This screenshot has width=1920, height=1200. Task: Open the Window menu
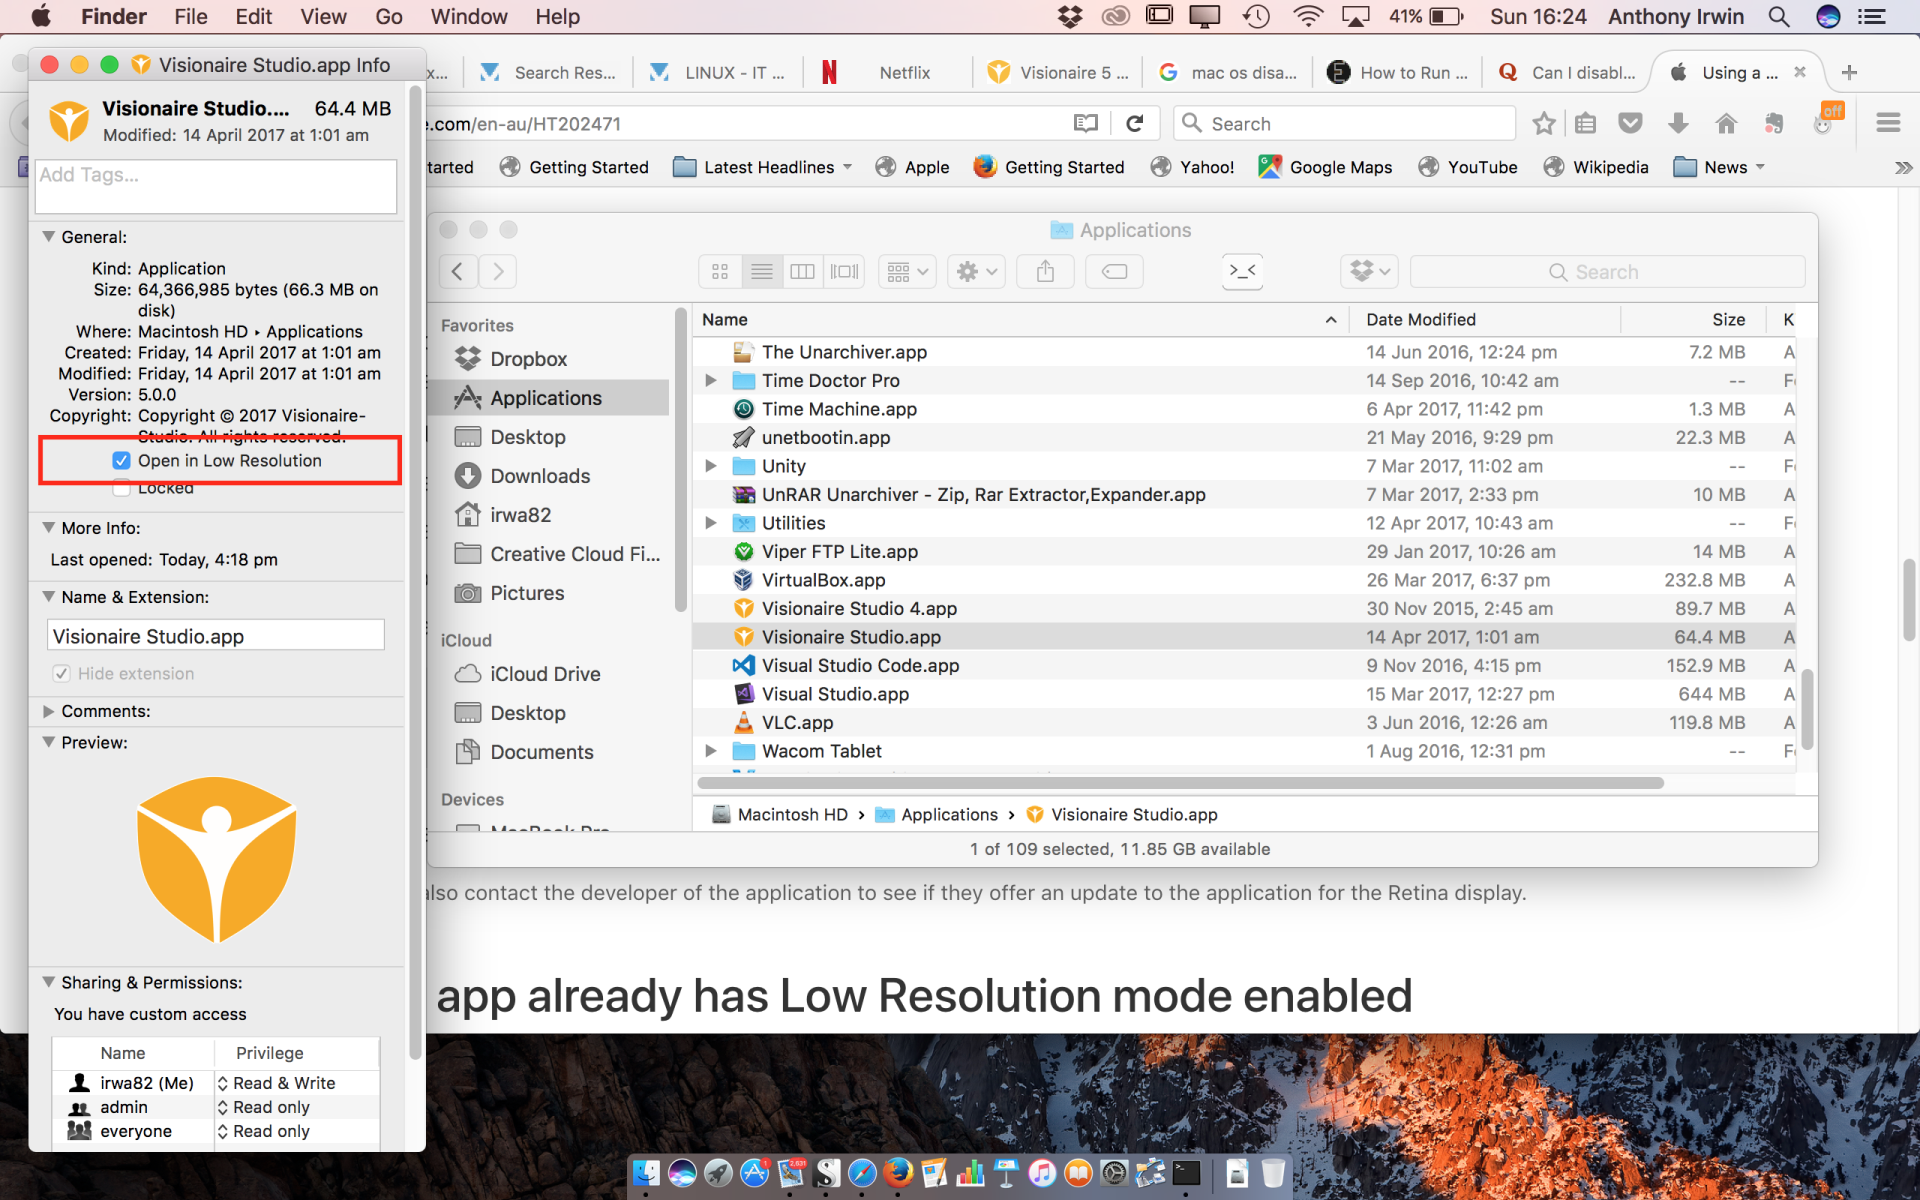(469, 16)
